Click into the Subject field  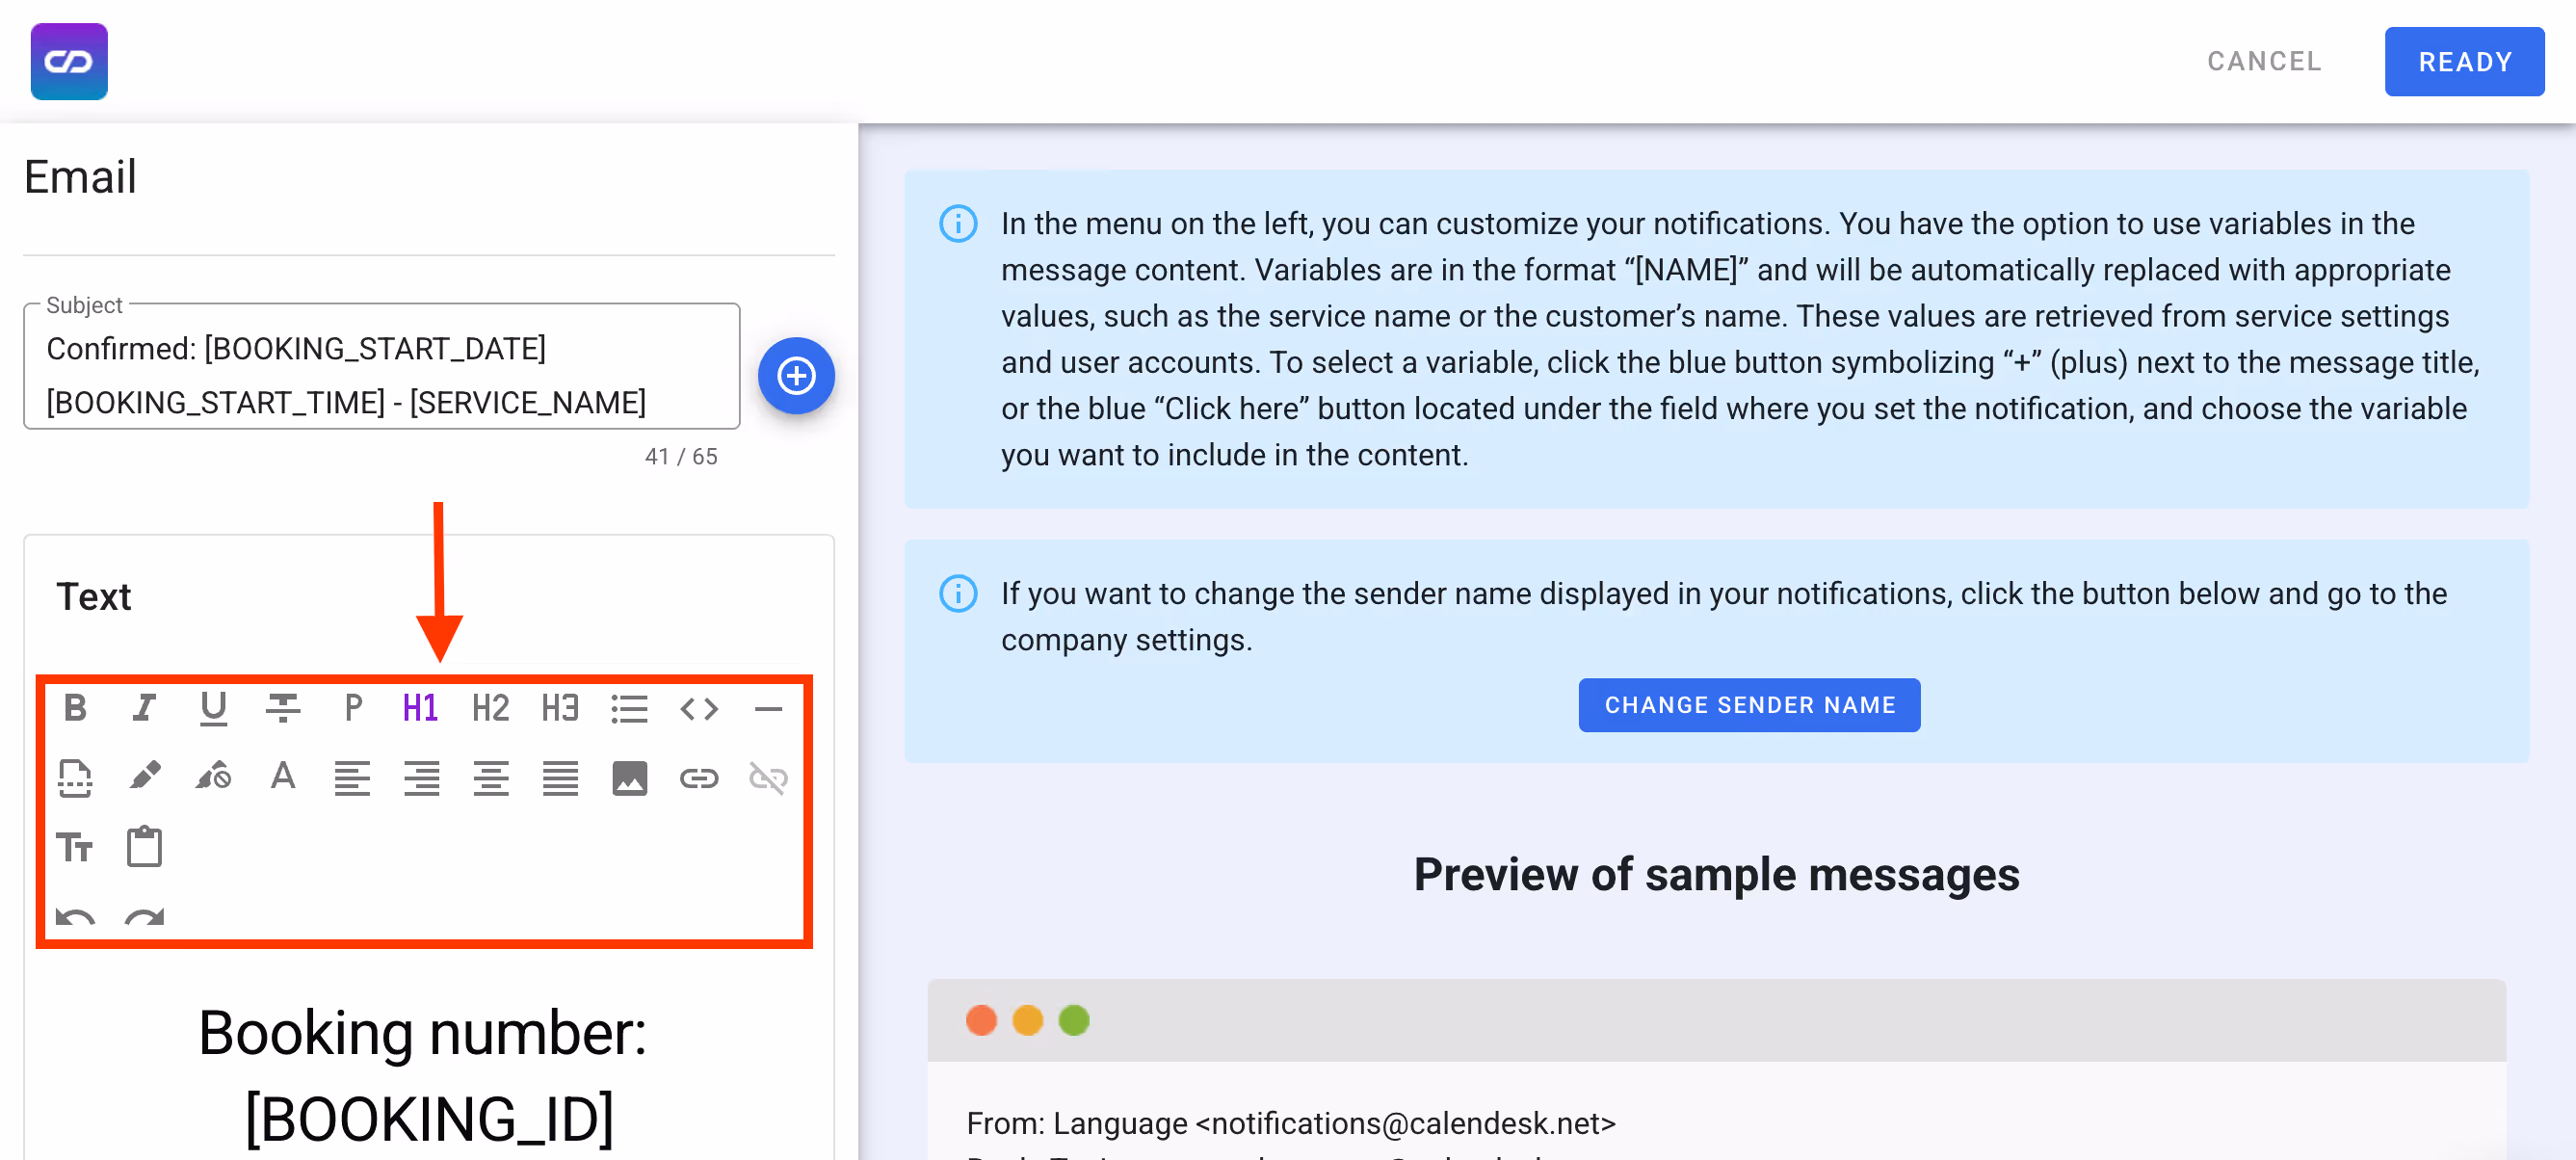(x=382, y=366)
